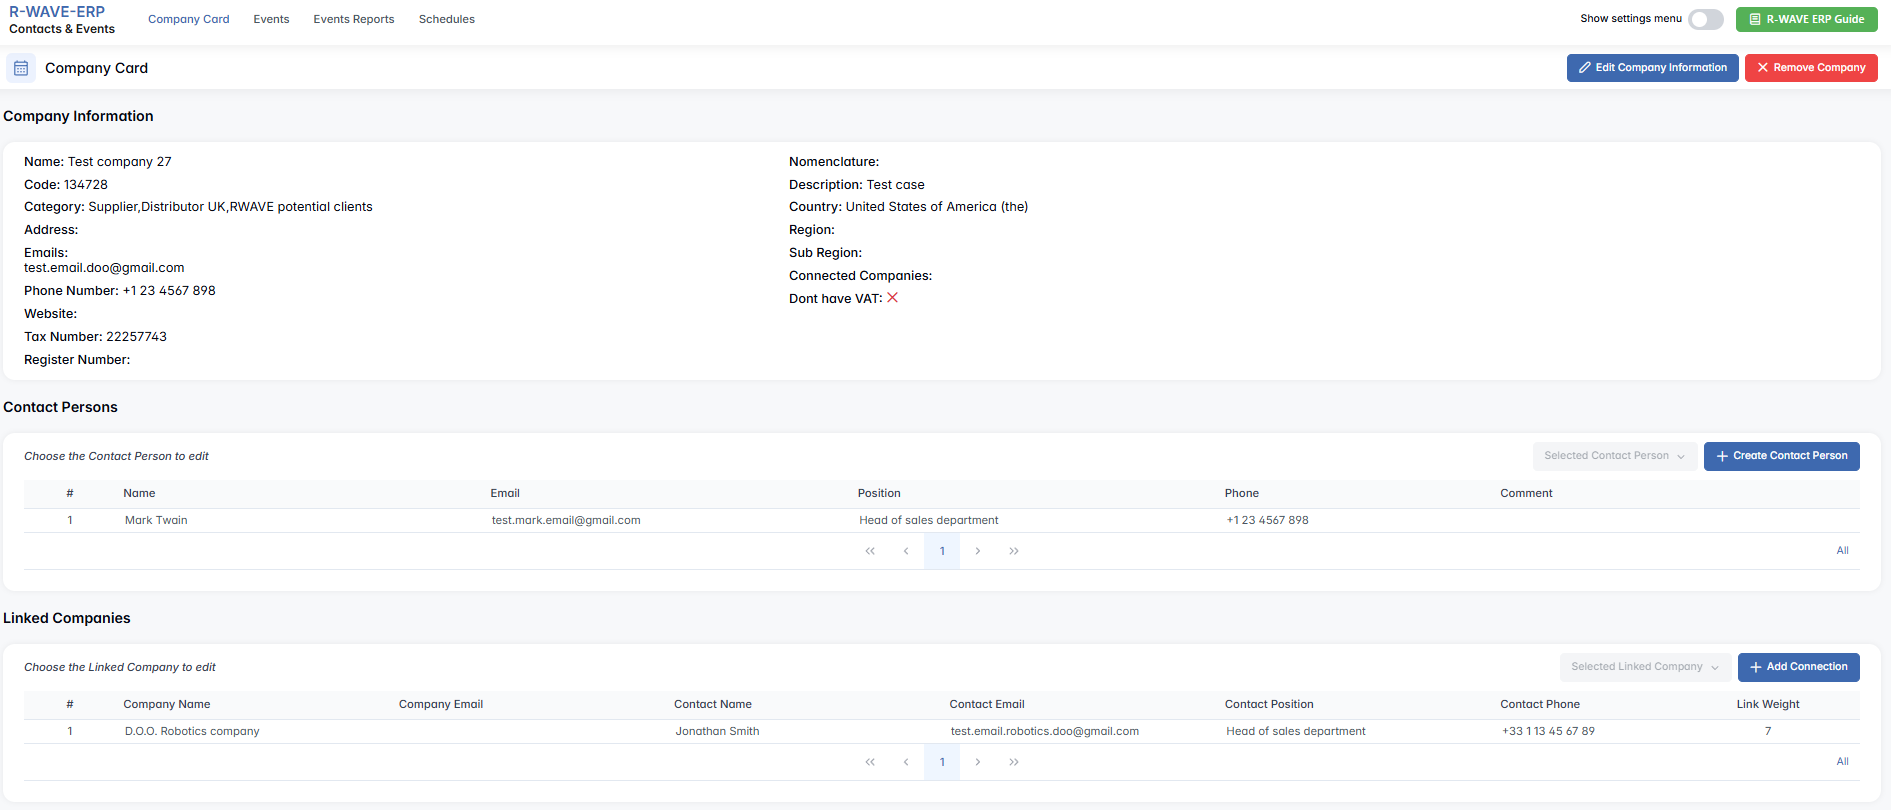Click the calendar icon beside Company Card title
The image size is (1891, 810).
(21, 68)
